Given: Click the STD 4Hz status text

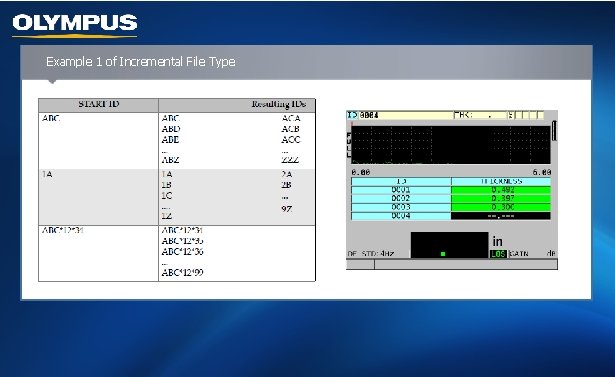Looking at the screenshot, I should 378,254.
